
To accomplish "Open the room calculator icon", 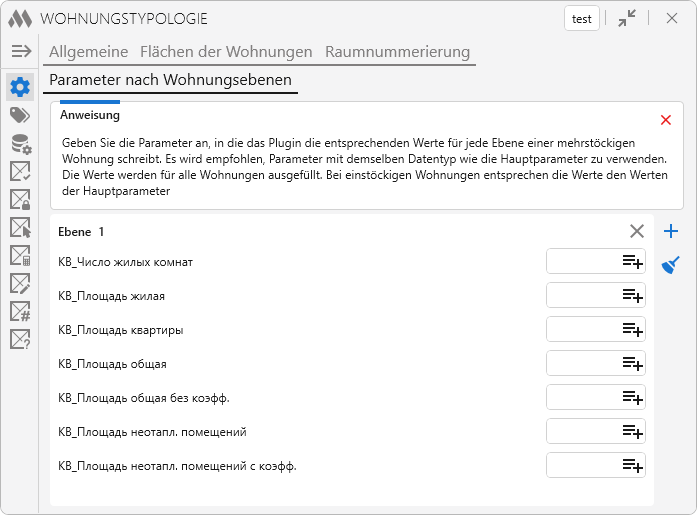I will pyautogui.click(x=20, y=256).
